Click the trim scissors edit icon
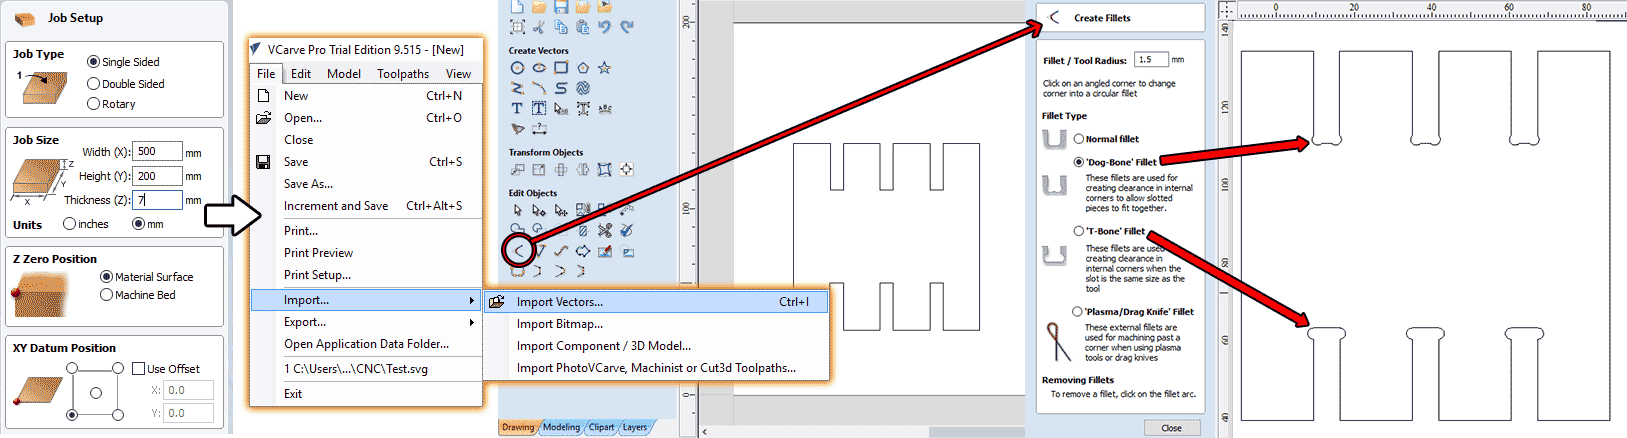 [x=605, y=230]
